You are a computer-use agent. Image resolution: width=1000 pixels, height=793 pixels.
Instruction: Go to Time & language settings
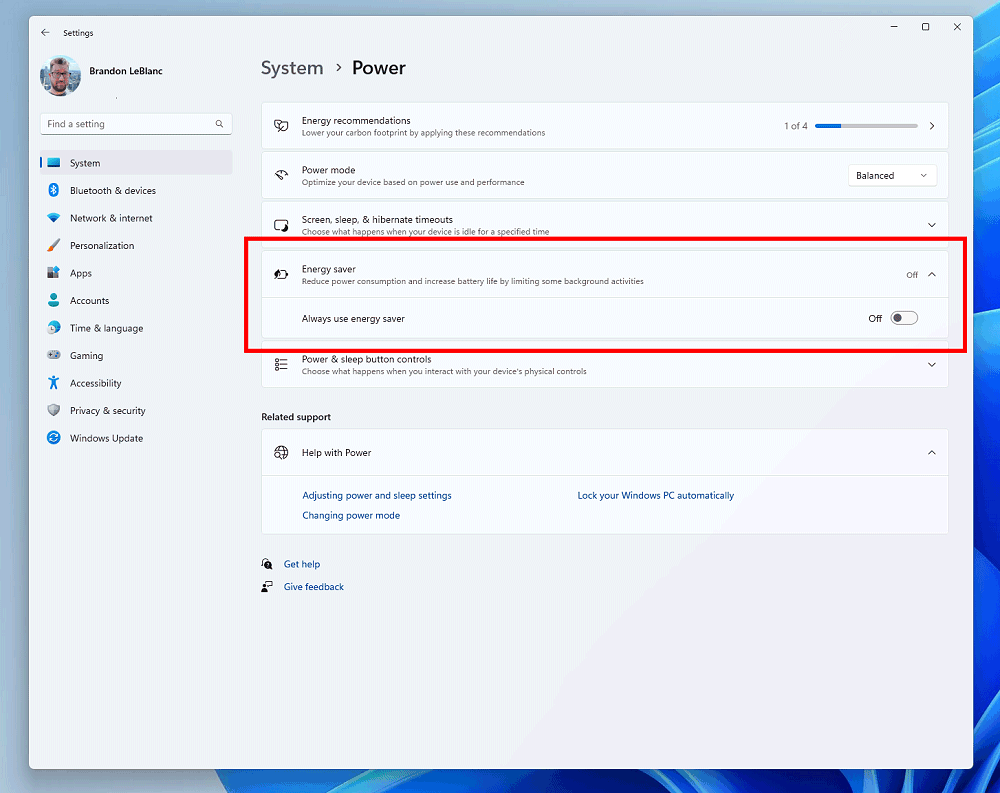(x=106, y=328)
